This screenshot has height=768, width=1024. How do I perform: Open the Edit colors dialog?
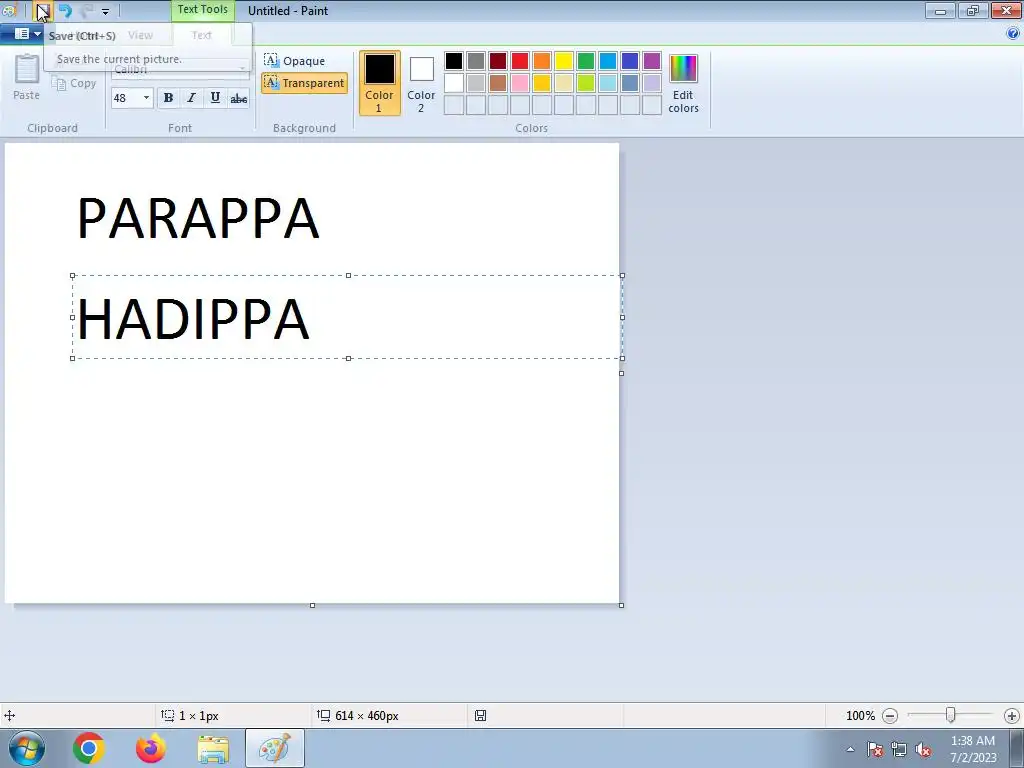[x=683, y=84]
